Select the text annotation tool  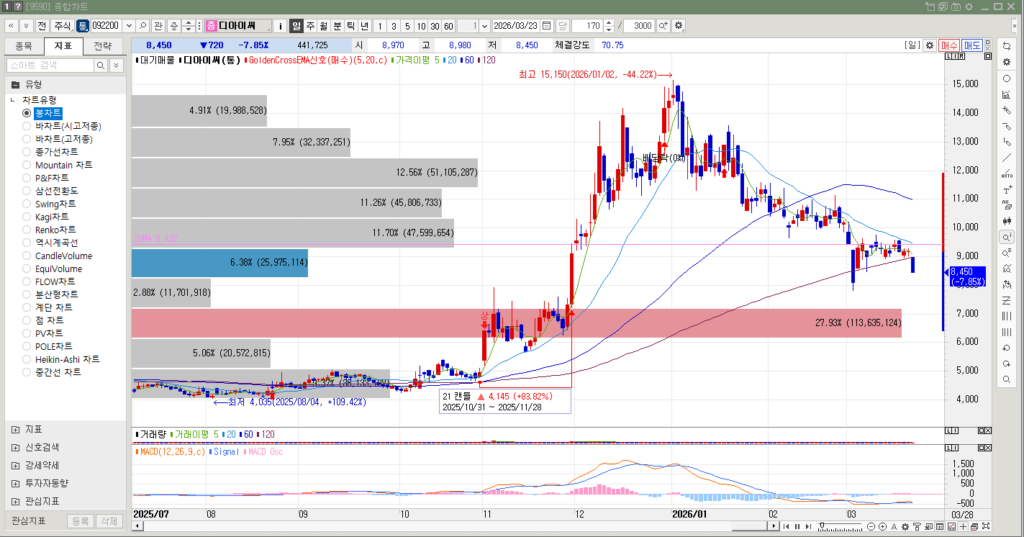tap(1006, 190)
